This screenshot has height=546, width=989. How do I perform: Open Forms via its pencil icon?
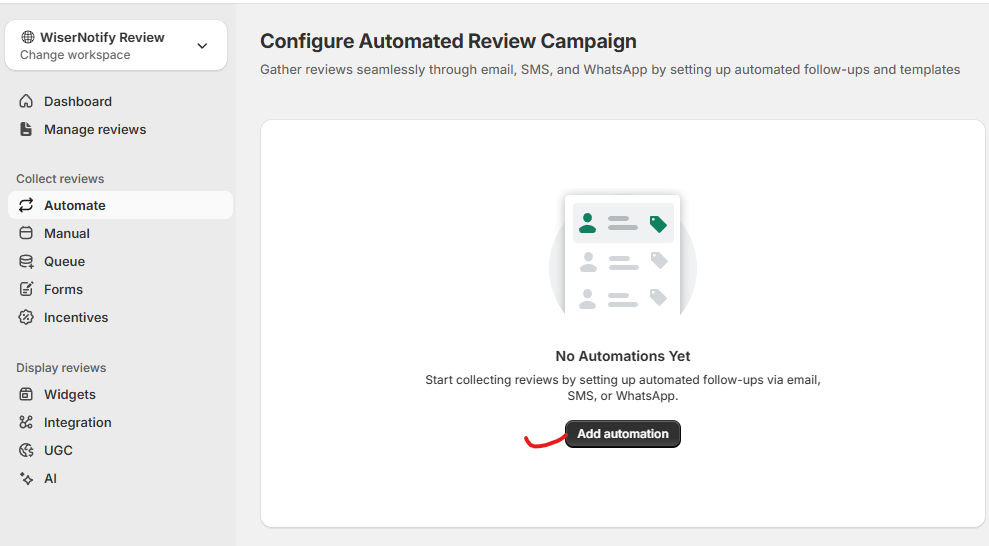[27, 289]
